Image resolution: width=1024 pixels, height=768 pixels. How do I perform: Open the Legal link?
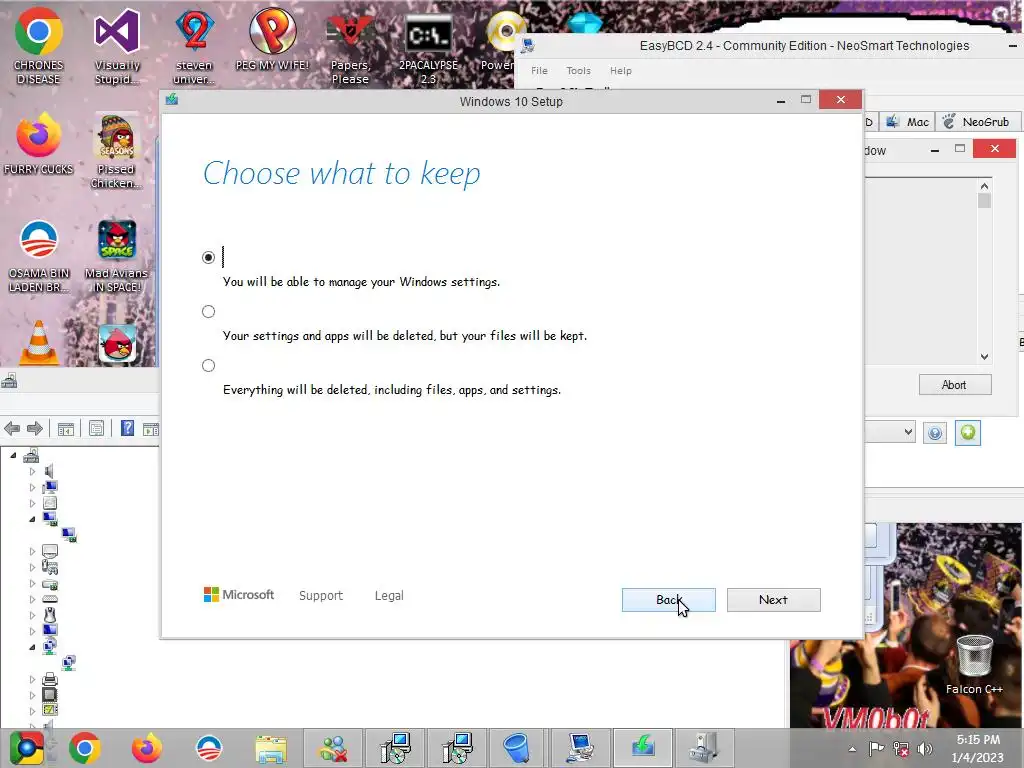[x=389, y=596]
